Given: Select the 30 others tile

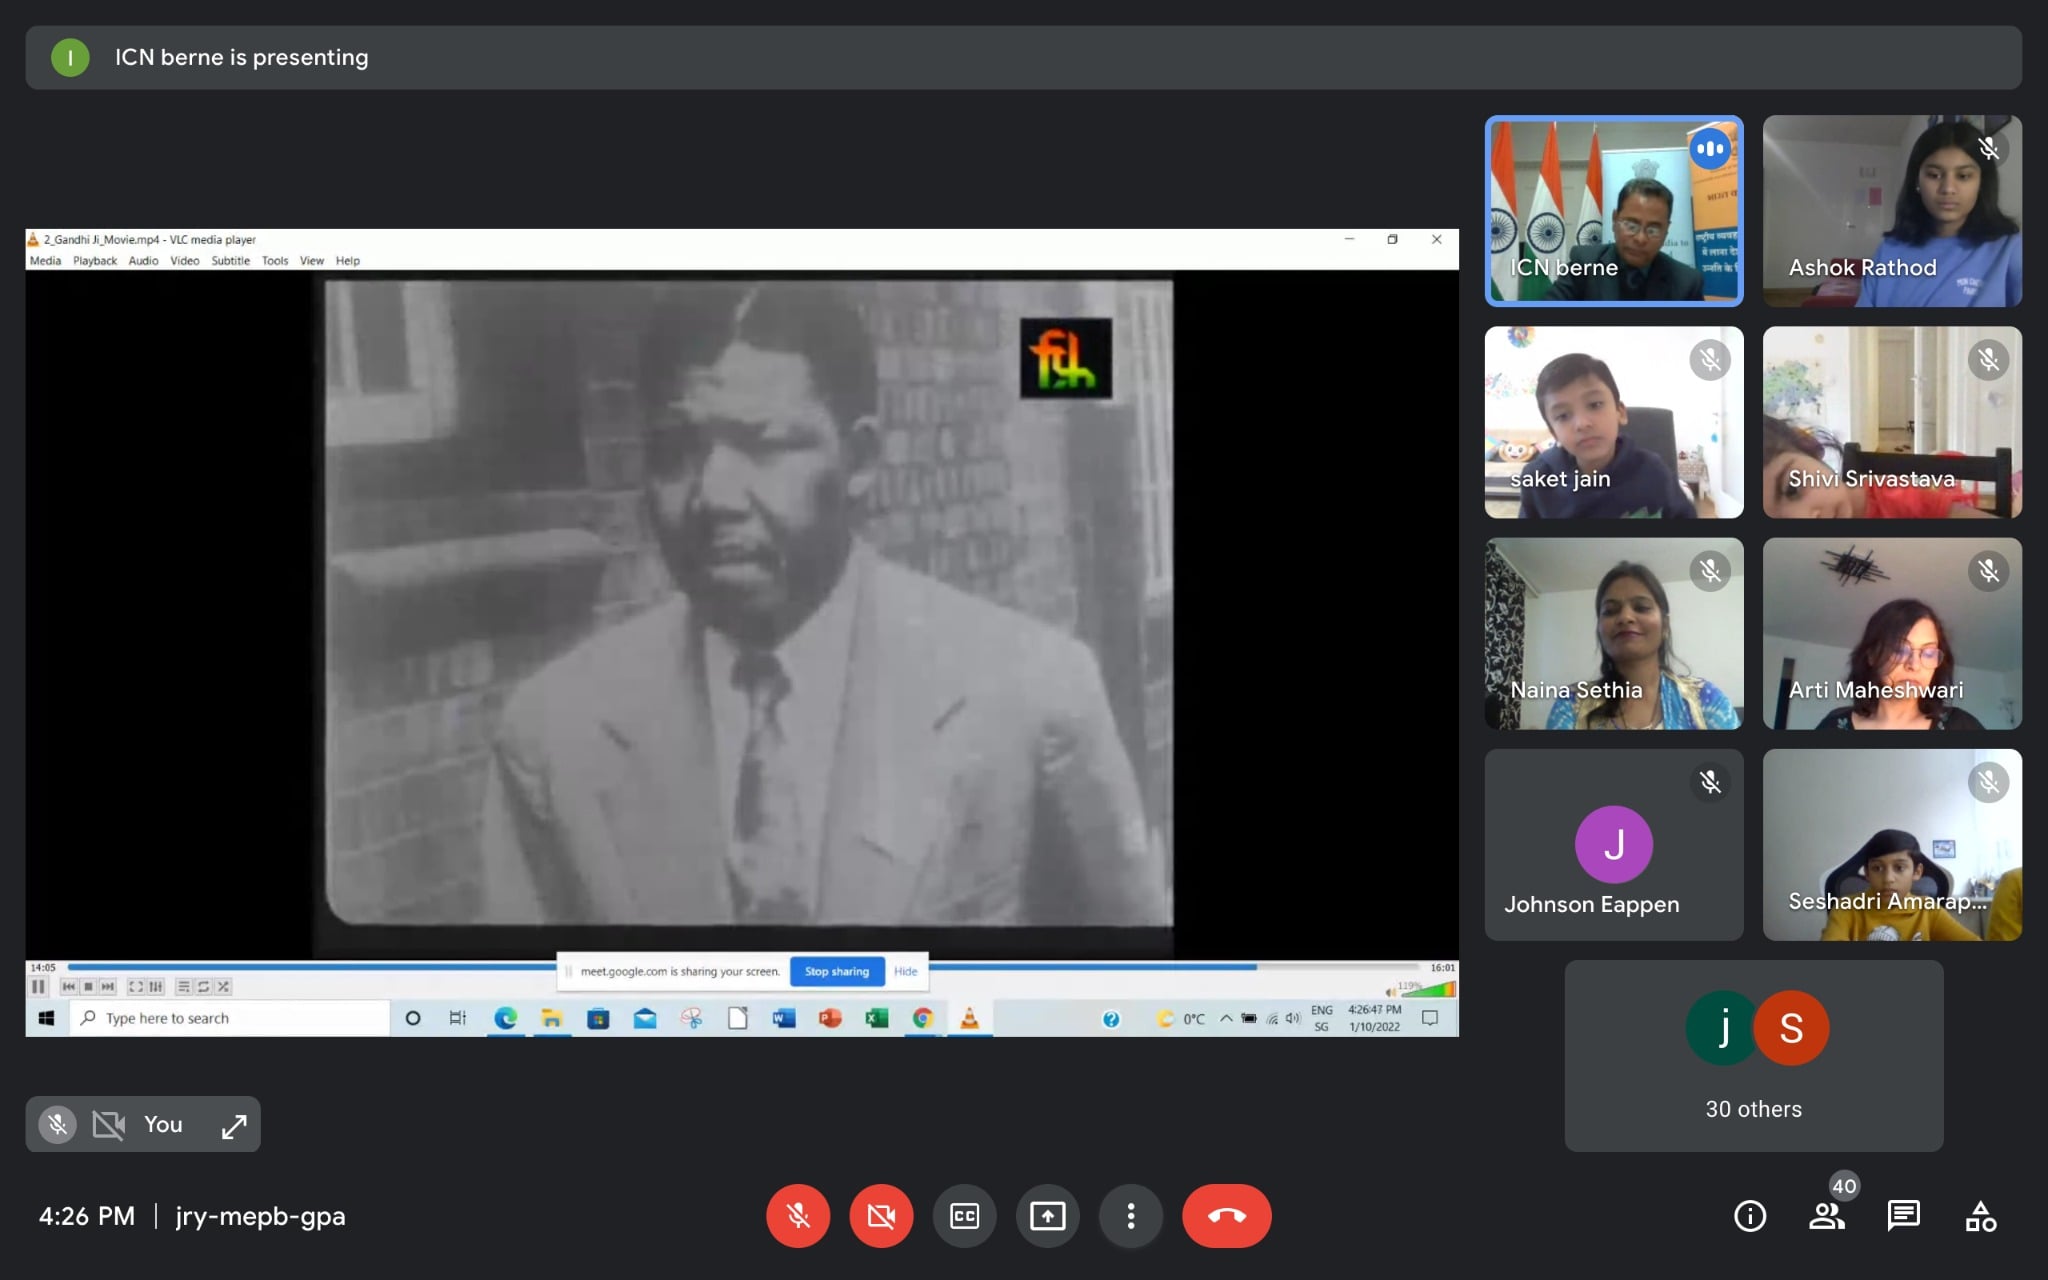Looking at the screenshot, I should coord(1753,1055).
